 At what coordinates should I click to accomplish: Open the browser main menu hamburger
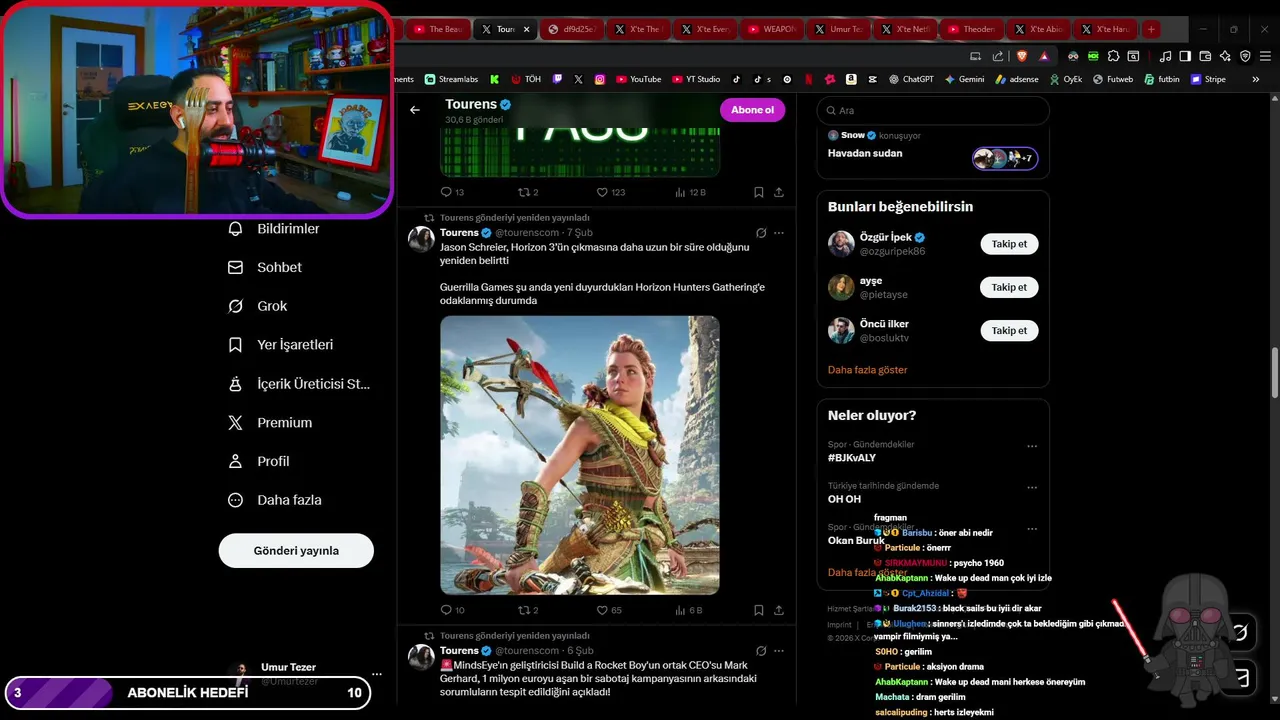(x=1267, y=56)
